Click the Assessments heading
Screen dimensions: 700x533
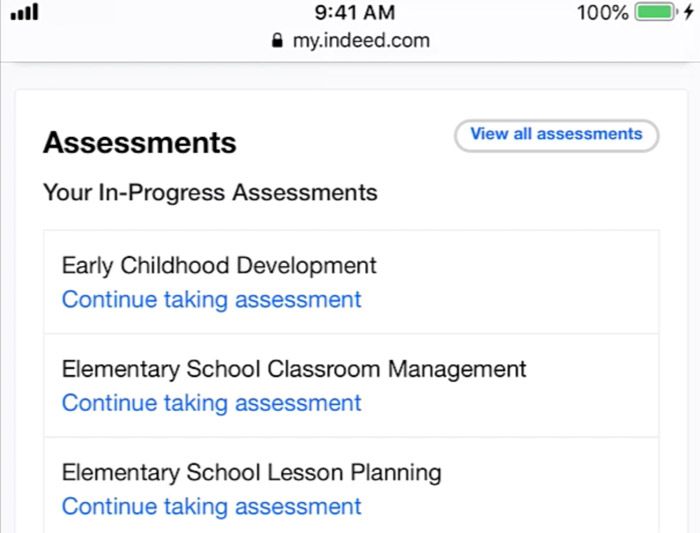tap(140, 143)
